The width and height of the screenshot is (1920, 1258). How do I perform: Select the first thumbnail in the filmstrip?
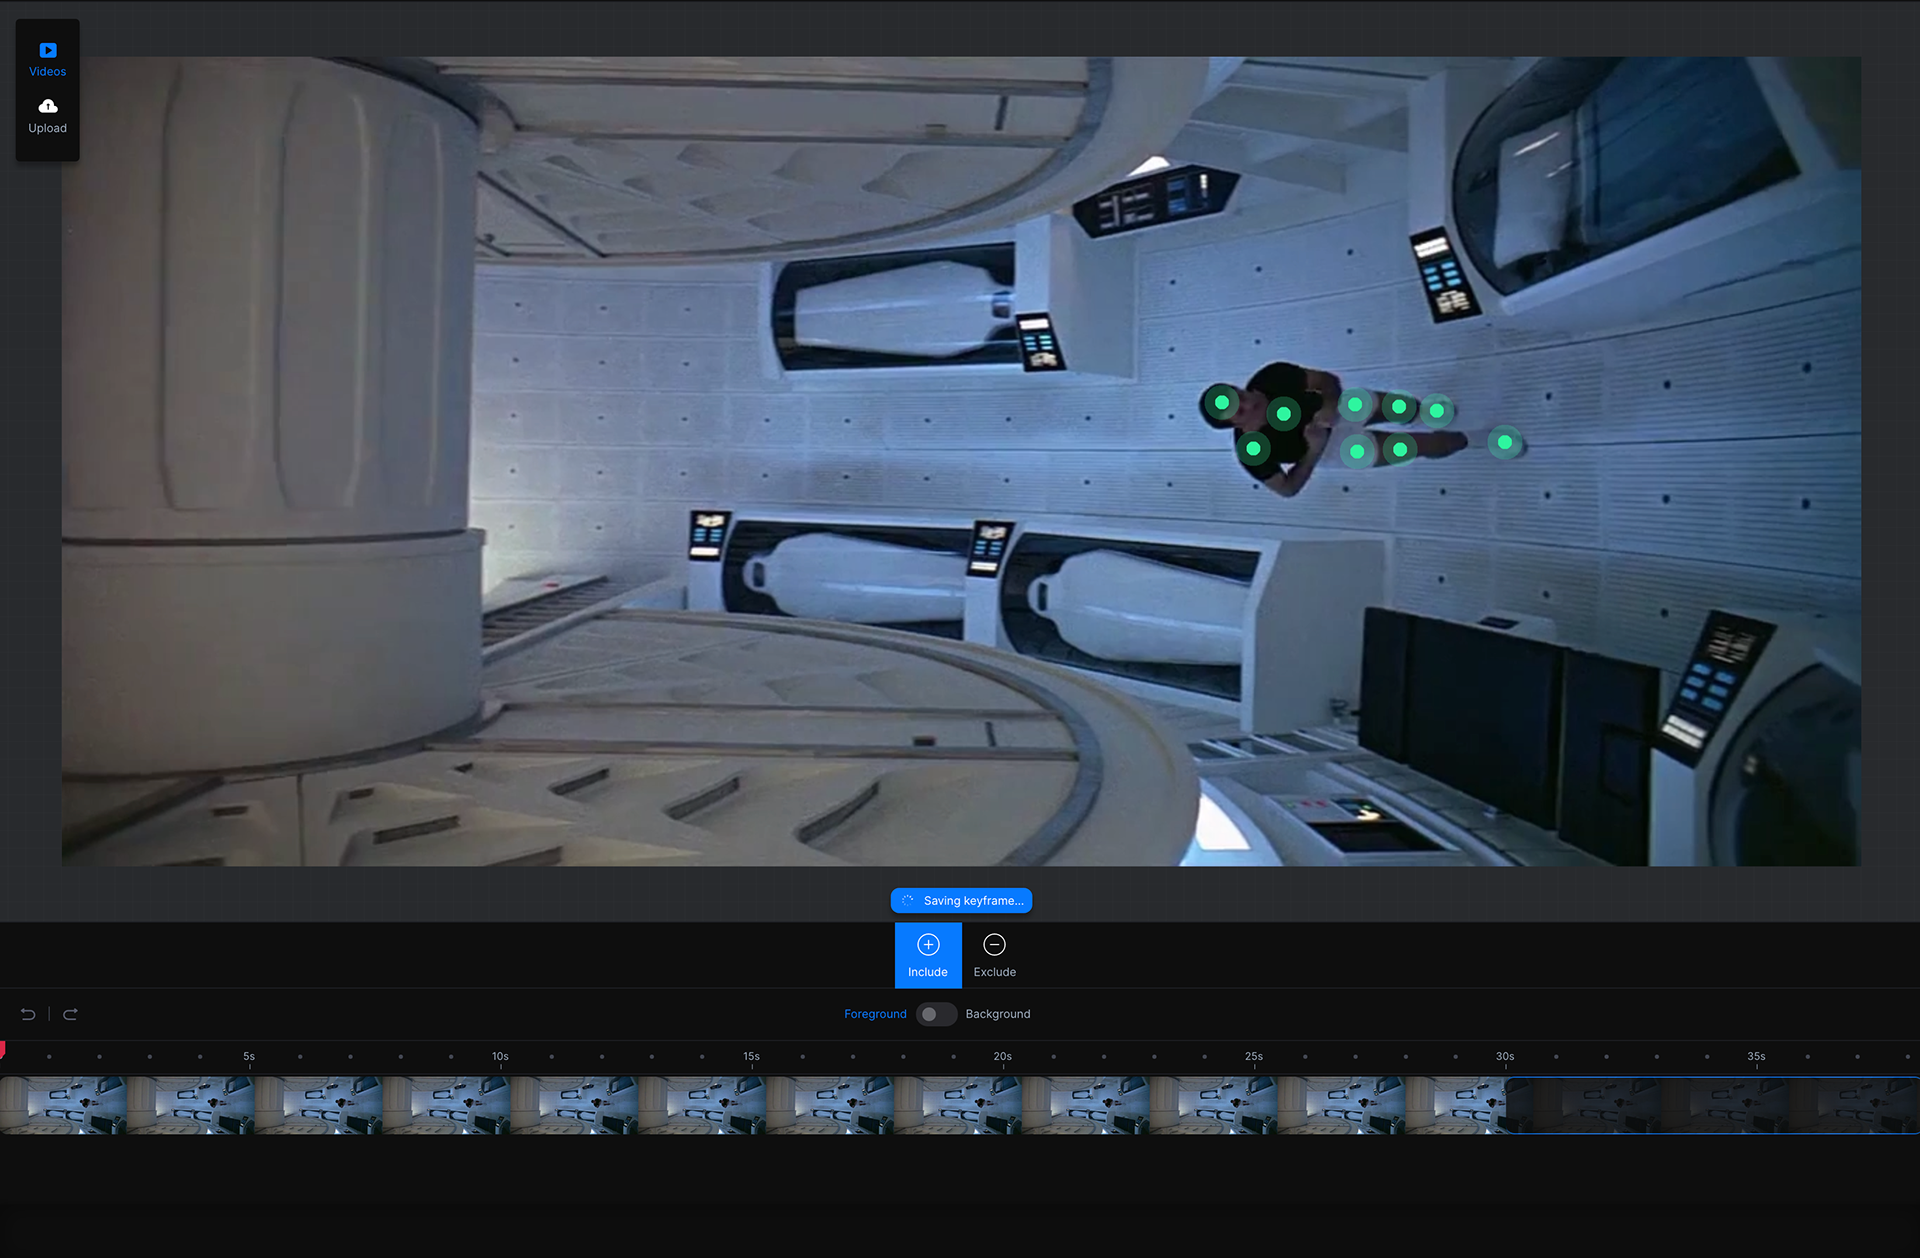[x=64, y=1105]
